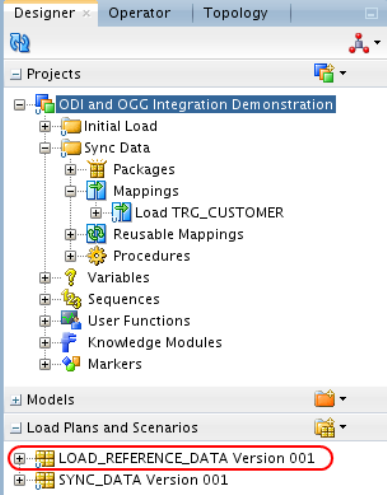The image size is (387, 495).
Task: Collapse the Mappings node
Action: [x=70, y=191]
